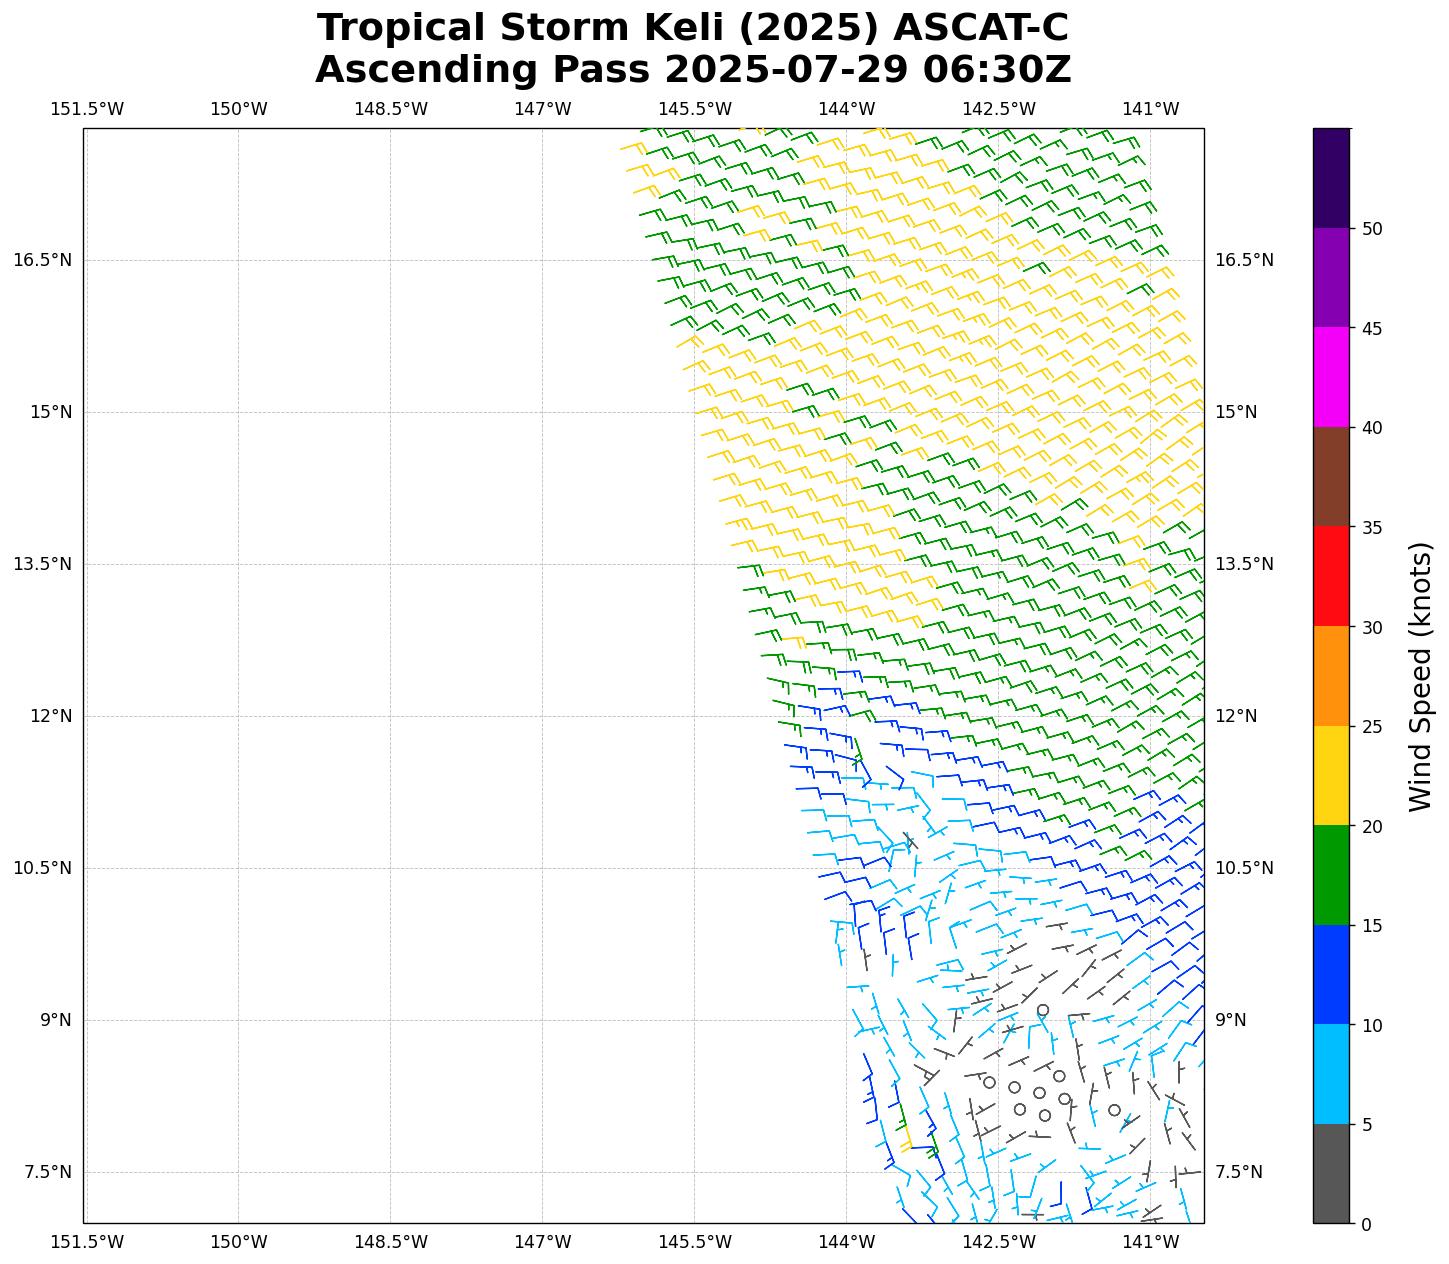Select the green 15–20 knot colorbar segment
Screen dimensions: 1449x1264
click(x=1331, y=875)
